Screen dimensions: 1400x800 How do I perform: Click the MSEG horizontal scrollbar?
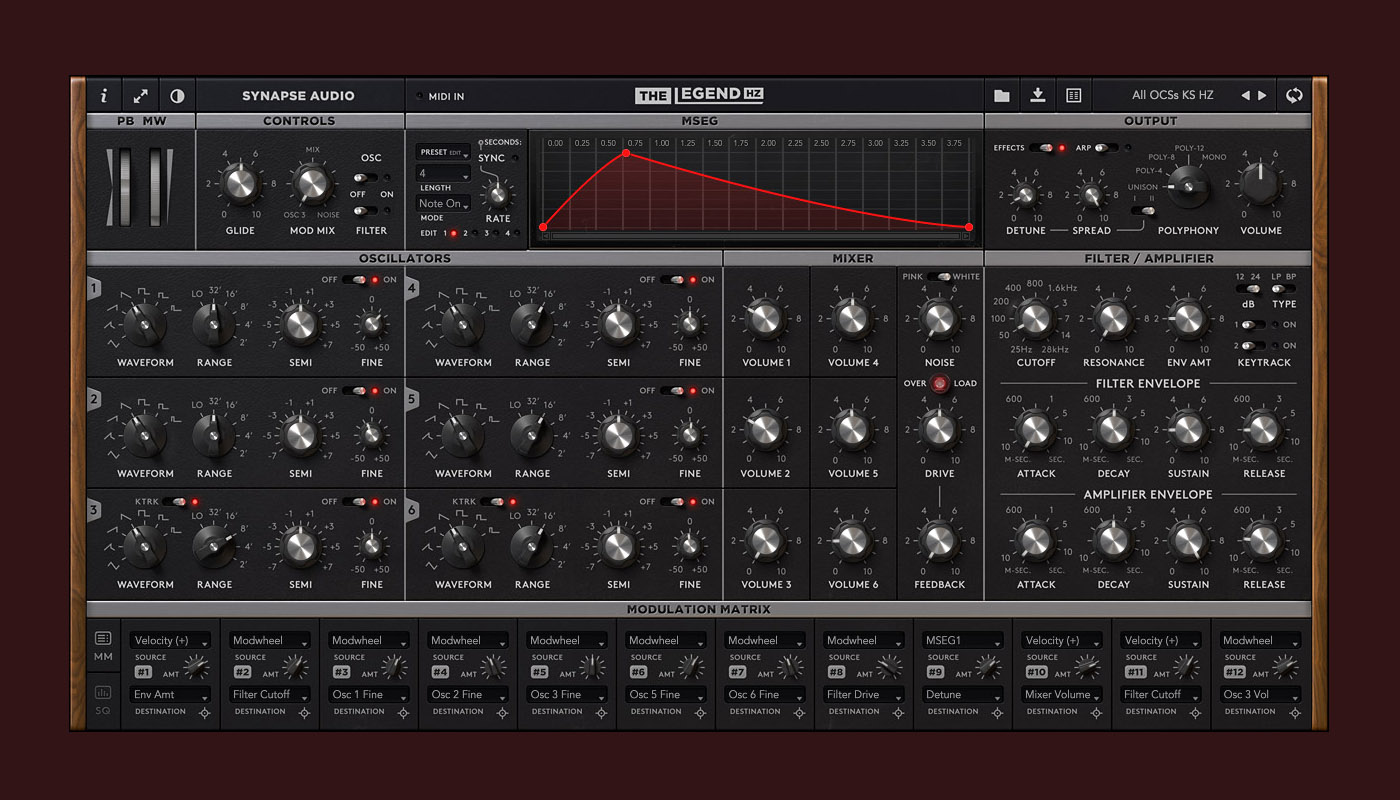click(755, 237)
